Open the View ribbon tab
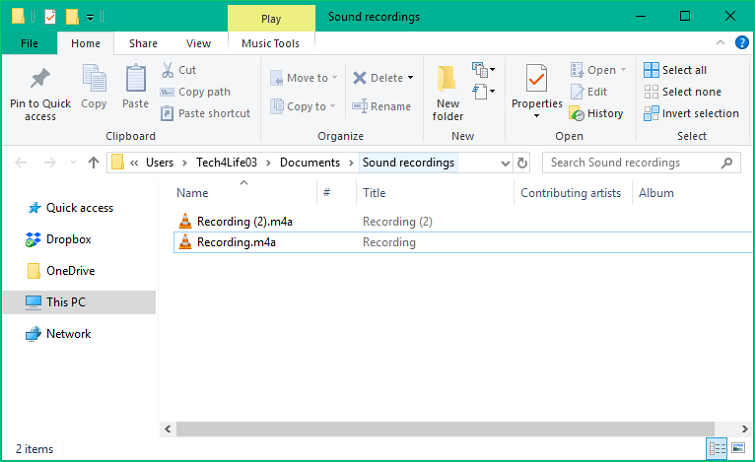 click(x=199, y=43)
